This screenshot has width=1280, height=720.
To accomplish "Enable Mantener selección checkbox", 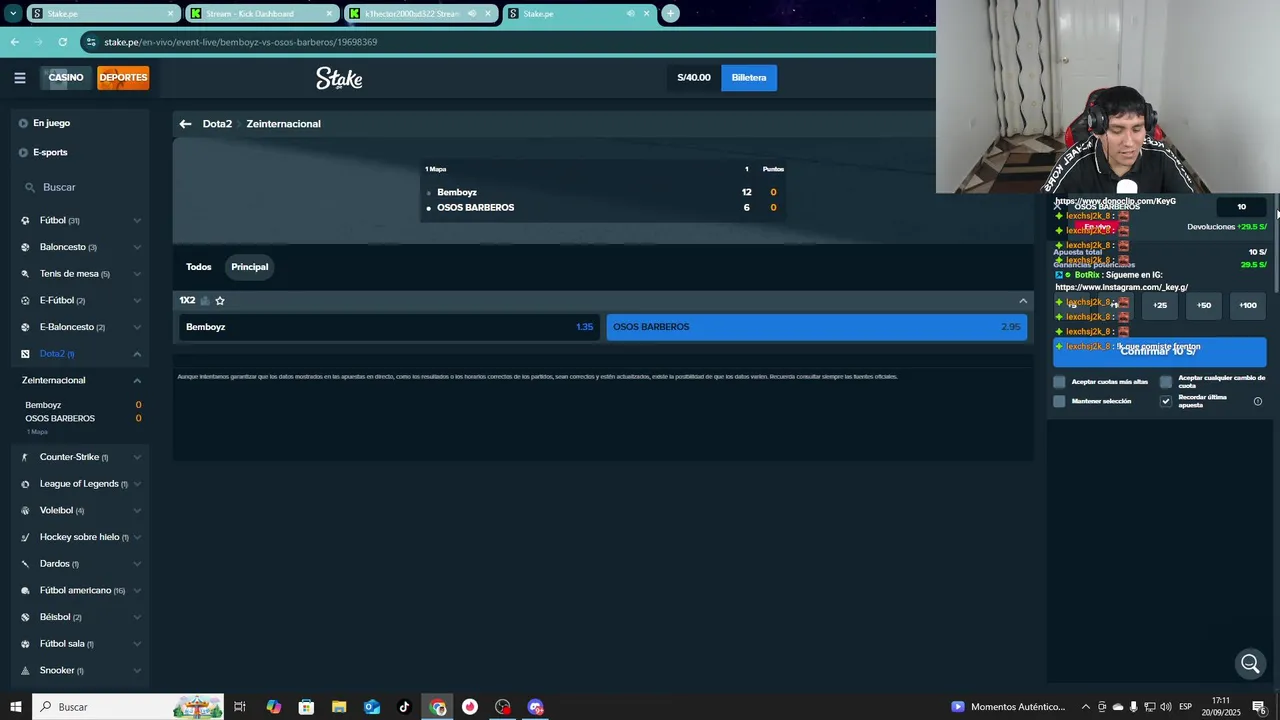I will [1059, 401].
